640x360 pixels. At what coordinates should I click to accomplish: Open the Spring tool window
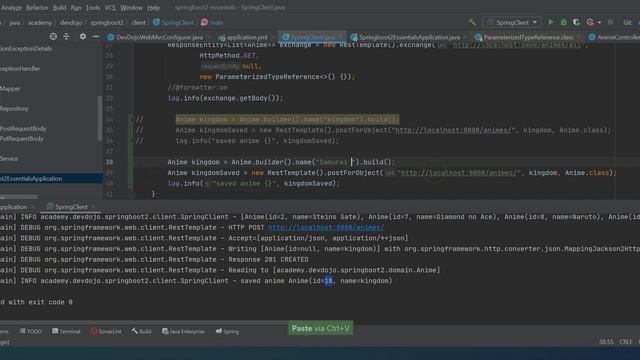coord(227,331)
